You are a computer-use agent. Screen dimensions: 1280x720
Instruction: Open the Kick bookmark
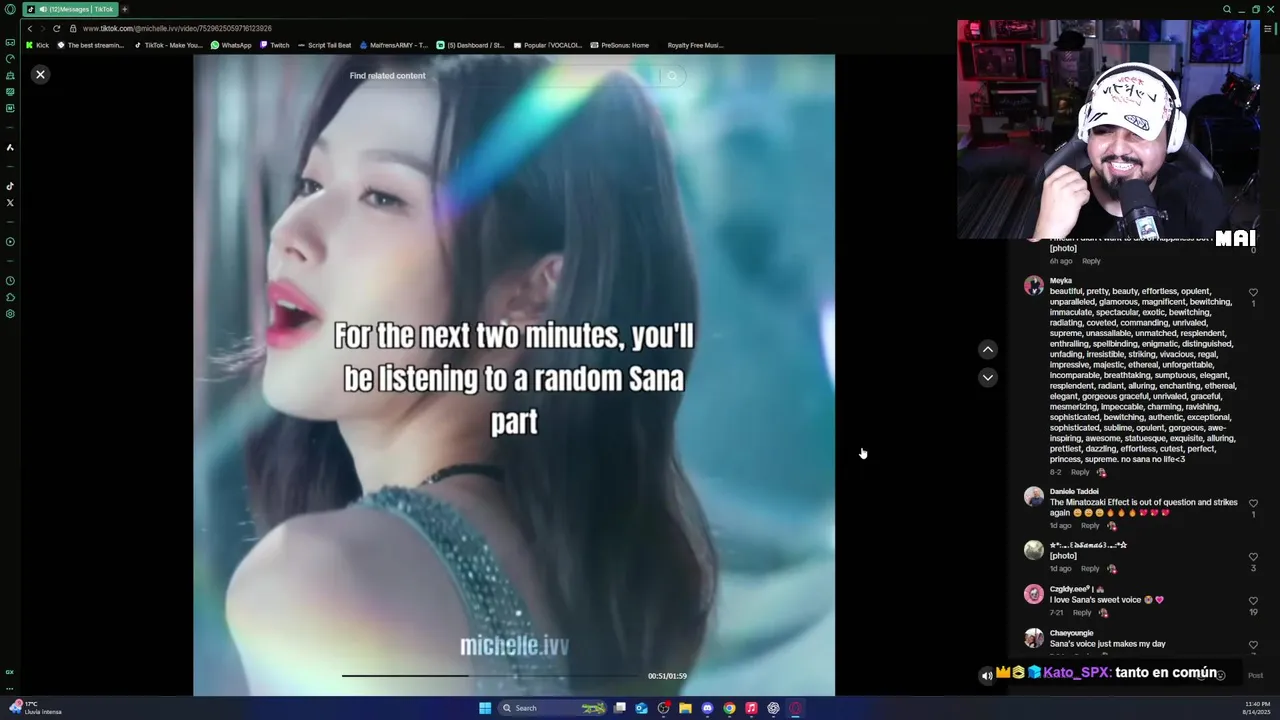(x=37, y=45)
